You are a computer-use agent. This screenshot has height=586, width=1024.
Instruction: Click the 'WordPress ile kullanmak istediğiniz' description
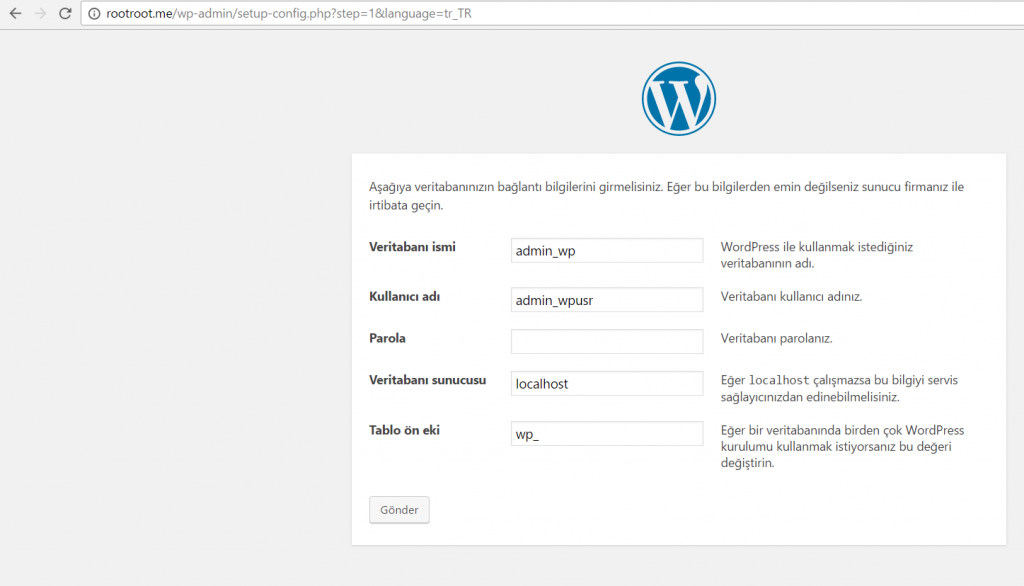tap(816, 255)
